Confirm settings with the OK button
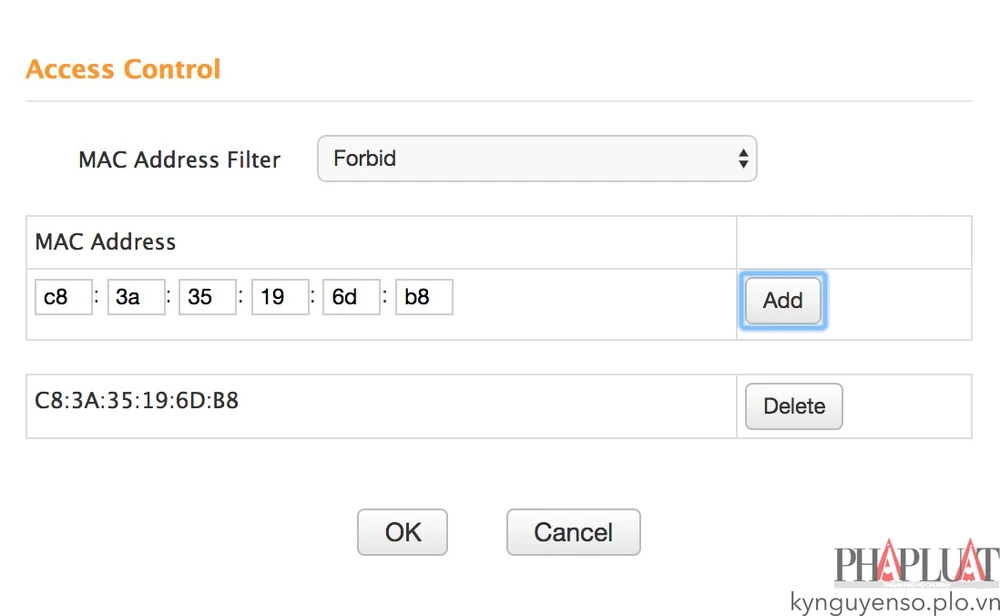1000x616 pixels. pos(402,532)
